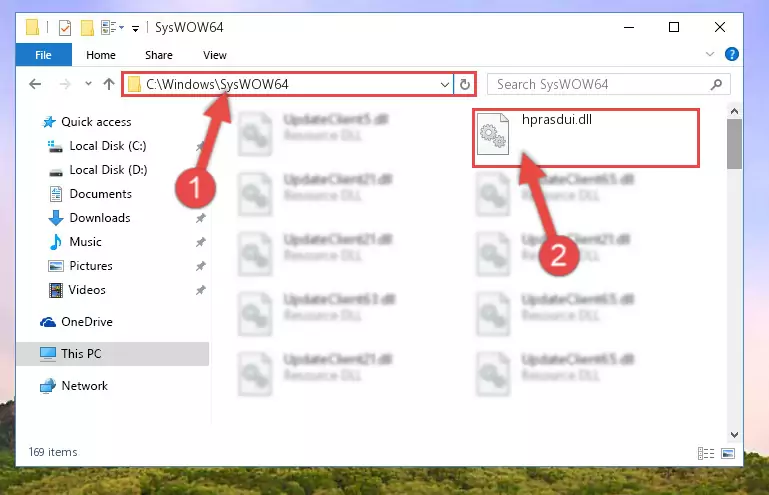Click the pin icon beside Videos
This screenshot has height=495, width=769.
pos(201,290)
